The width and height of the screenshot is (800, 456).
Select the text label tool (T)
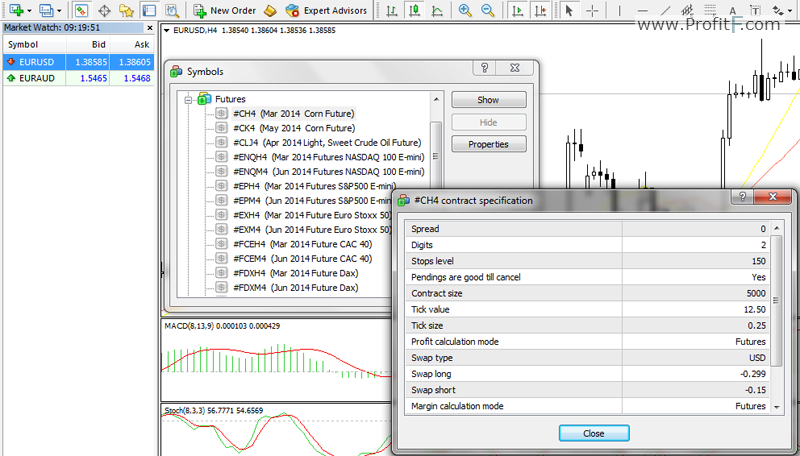point(756,10)
